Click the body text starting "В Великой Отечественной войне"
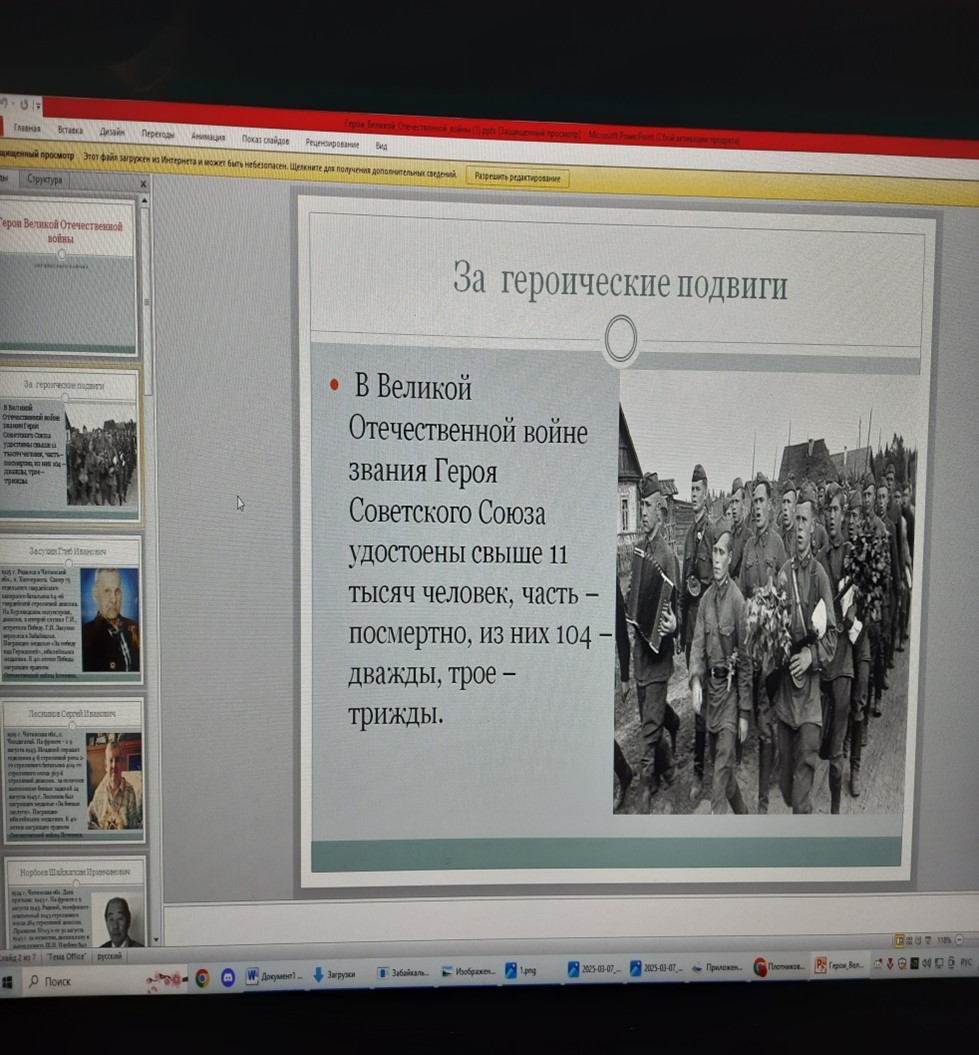 point(479,551)
